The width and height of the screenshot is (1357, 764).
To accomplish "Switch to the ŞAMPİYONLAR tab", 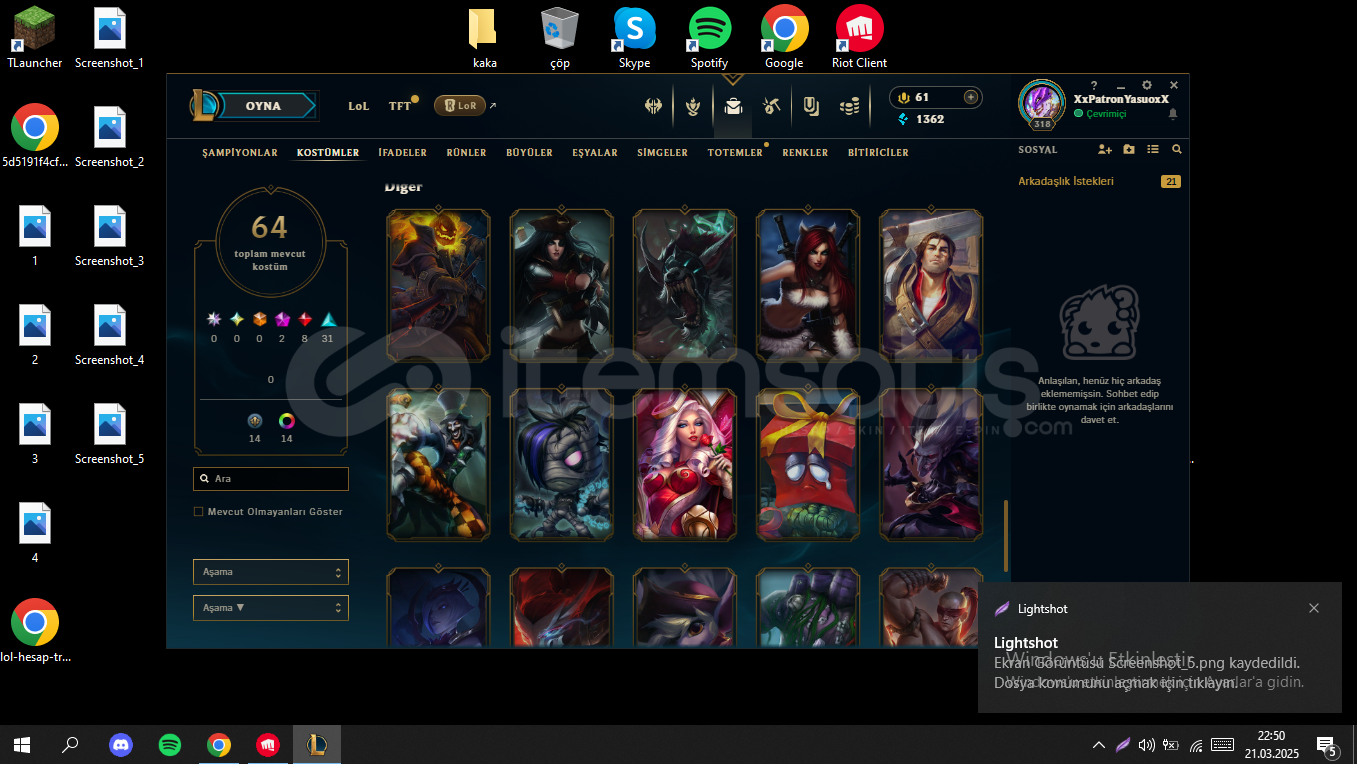I will (240, 153).
